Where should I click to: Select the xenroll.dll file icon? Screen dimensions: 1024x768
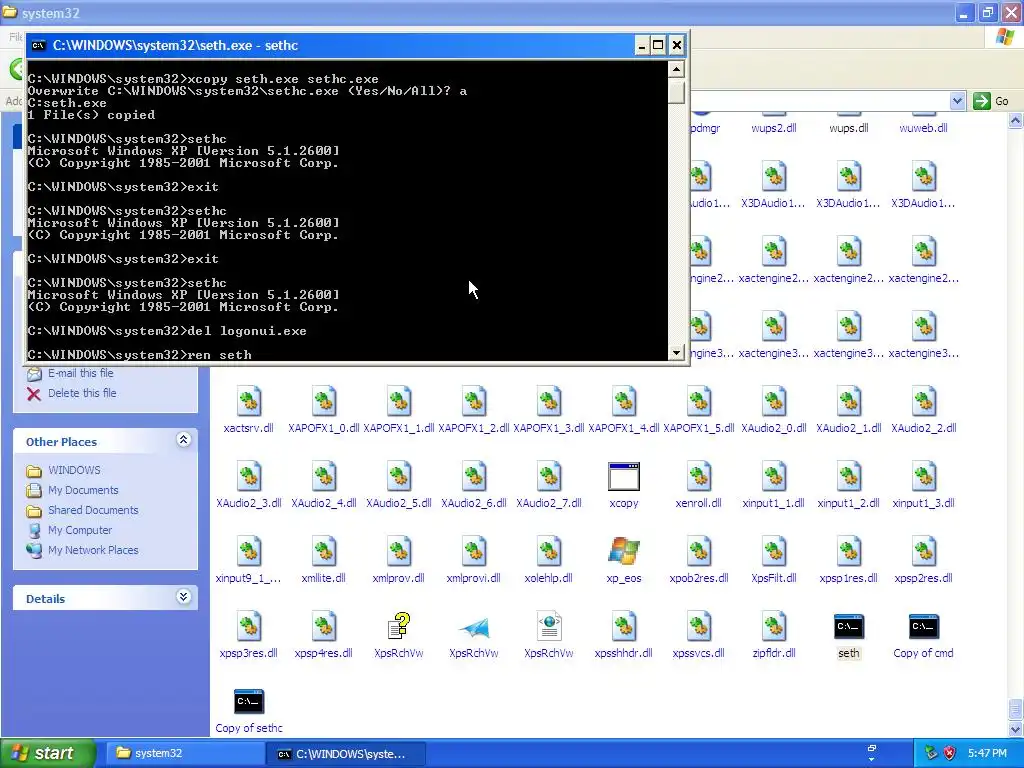(699, 477)
